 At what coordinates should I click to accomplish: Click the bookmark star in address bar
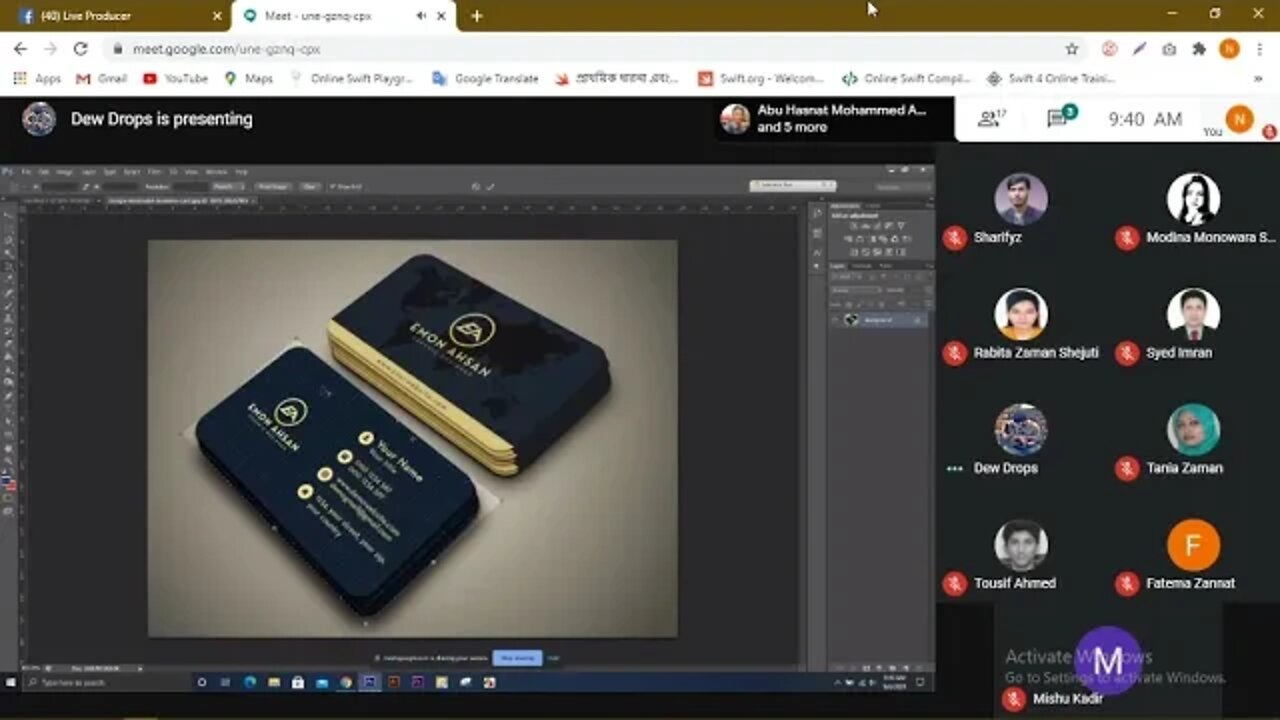[1072, 48]
